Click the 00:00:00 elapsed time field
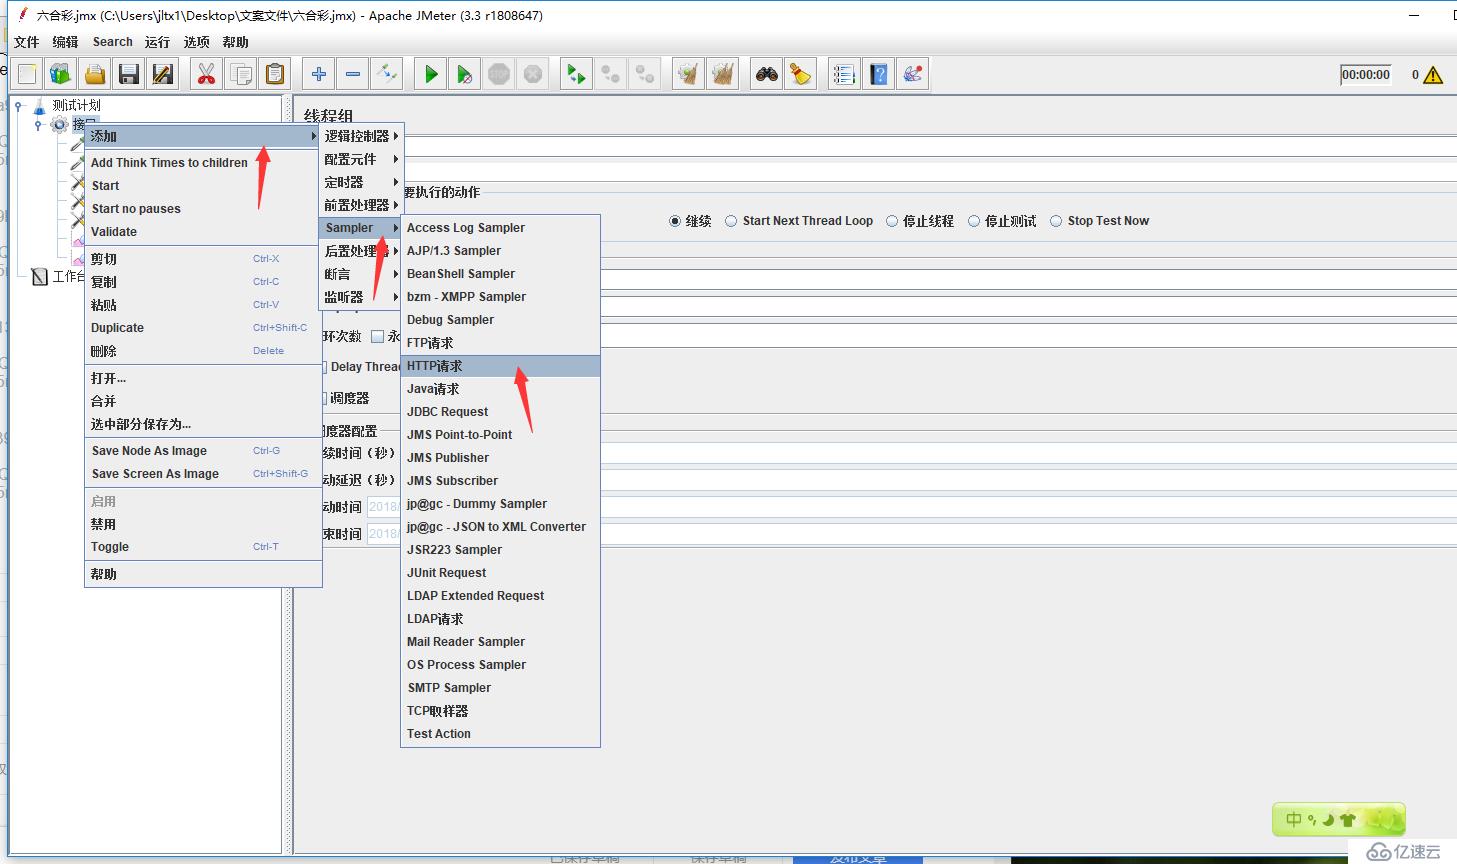The image size is (1457, 864). pos(1366,75)
